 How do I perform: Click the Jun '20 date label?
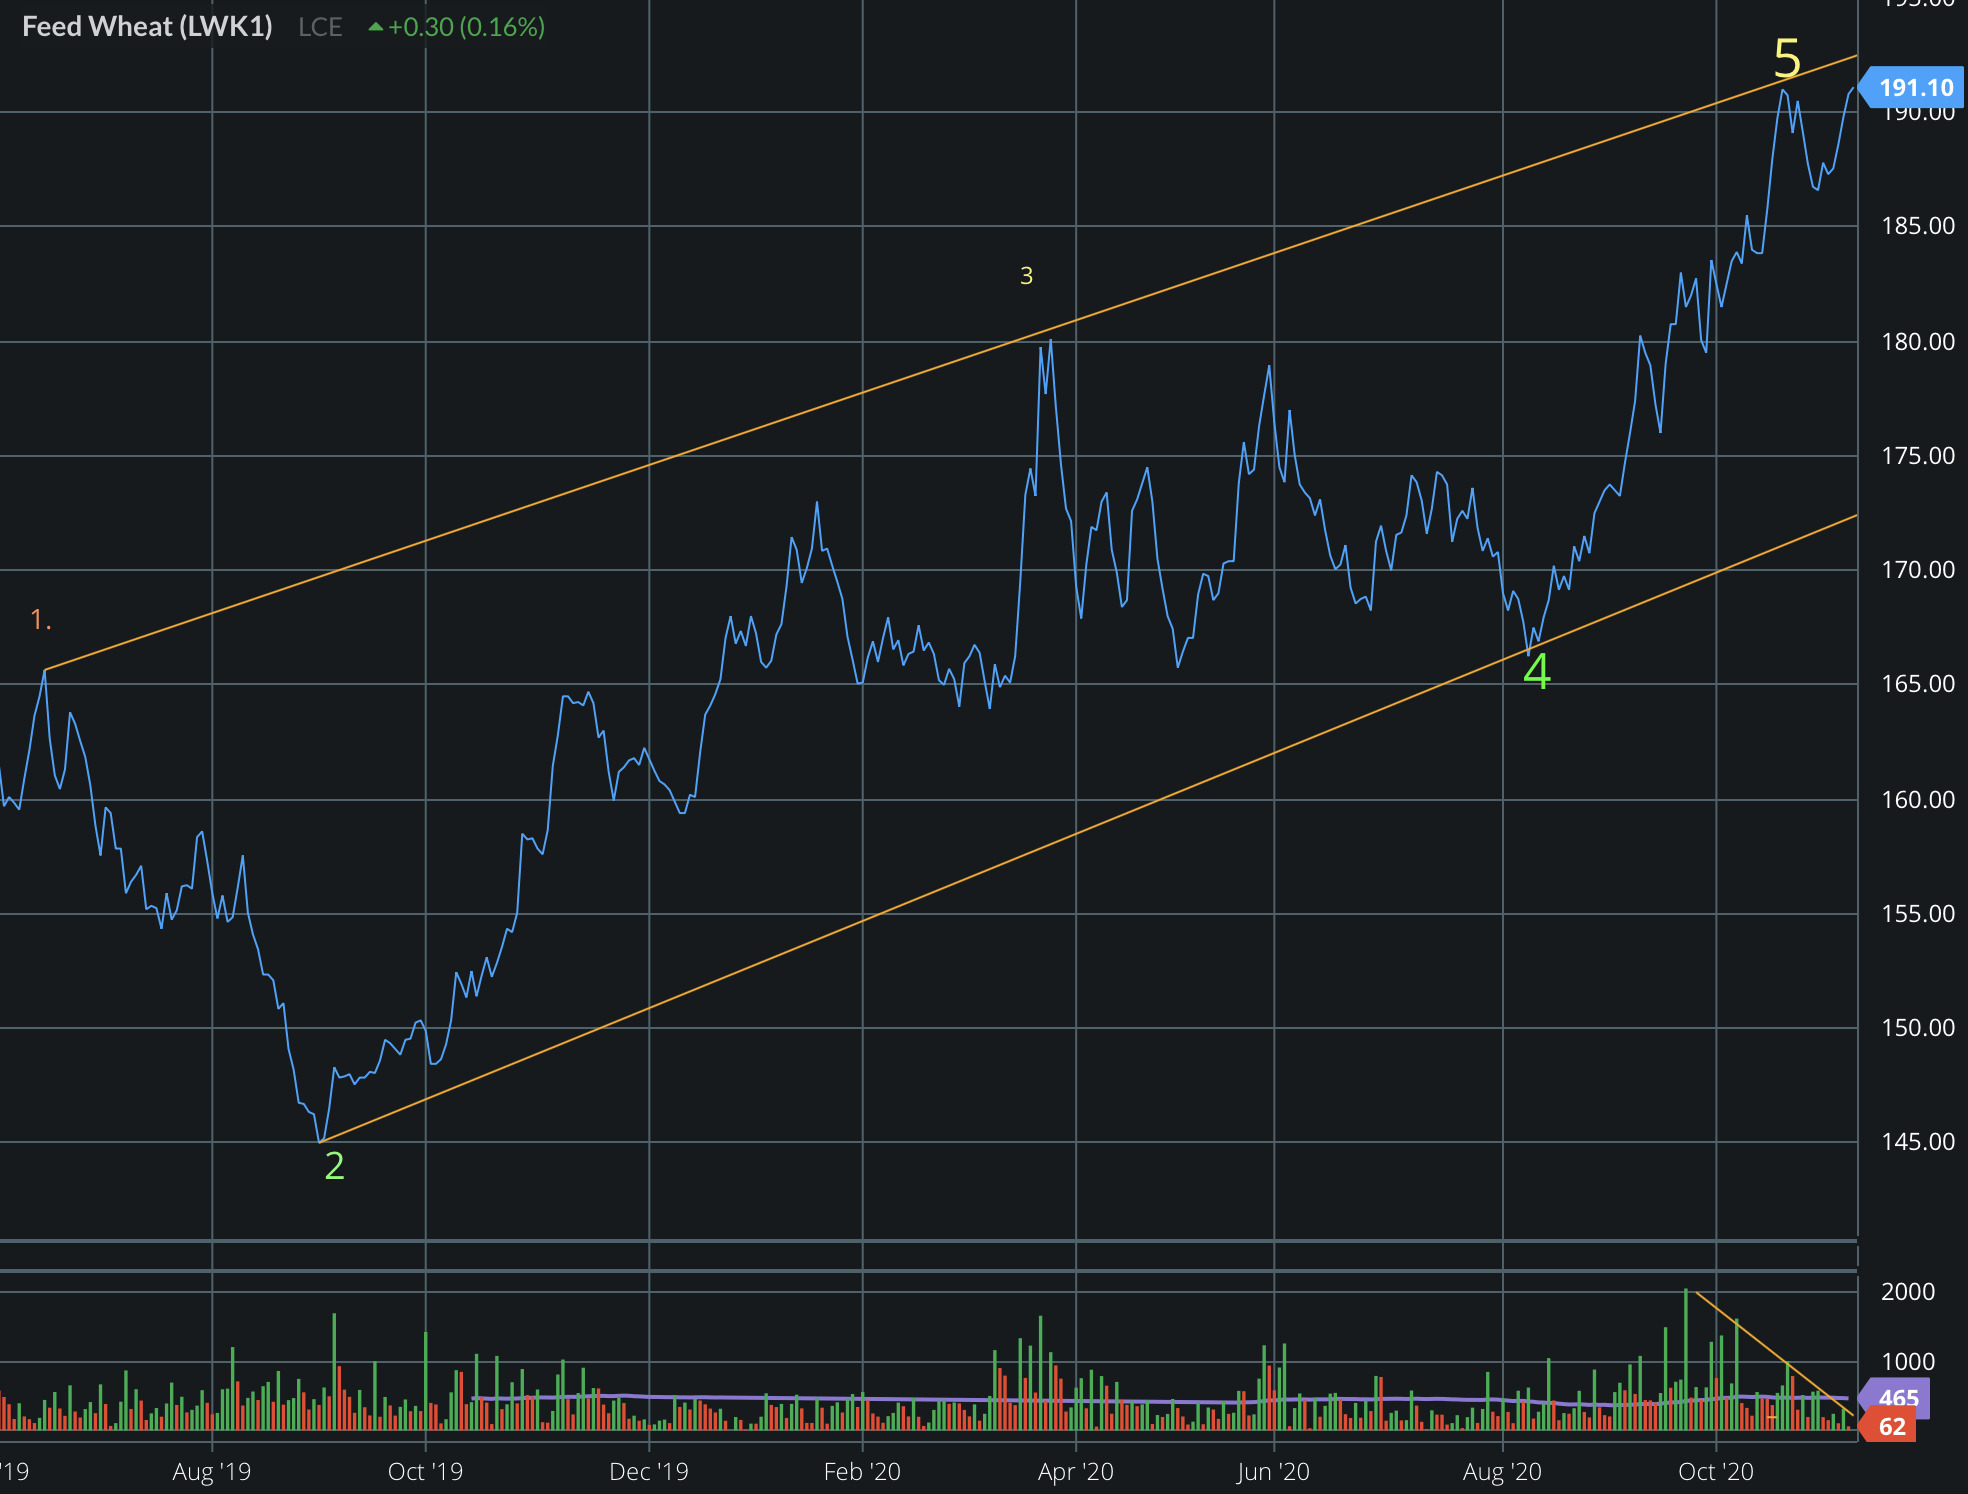pos(1273,1472)
